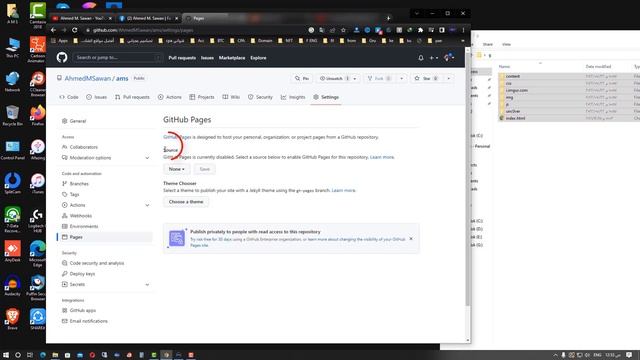Open the taskbar Cortana search circle
The width and height of the screenshot is (640, 360).
point(18,355)
